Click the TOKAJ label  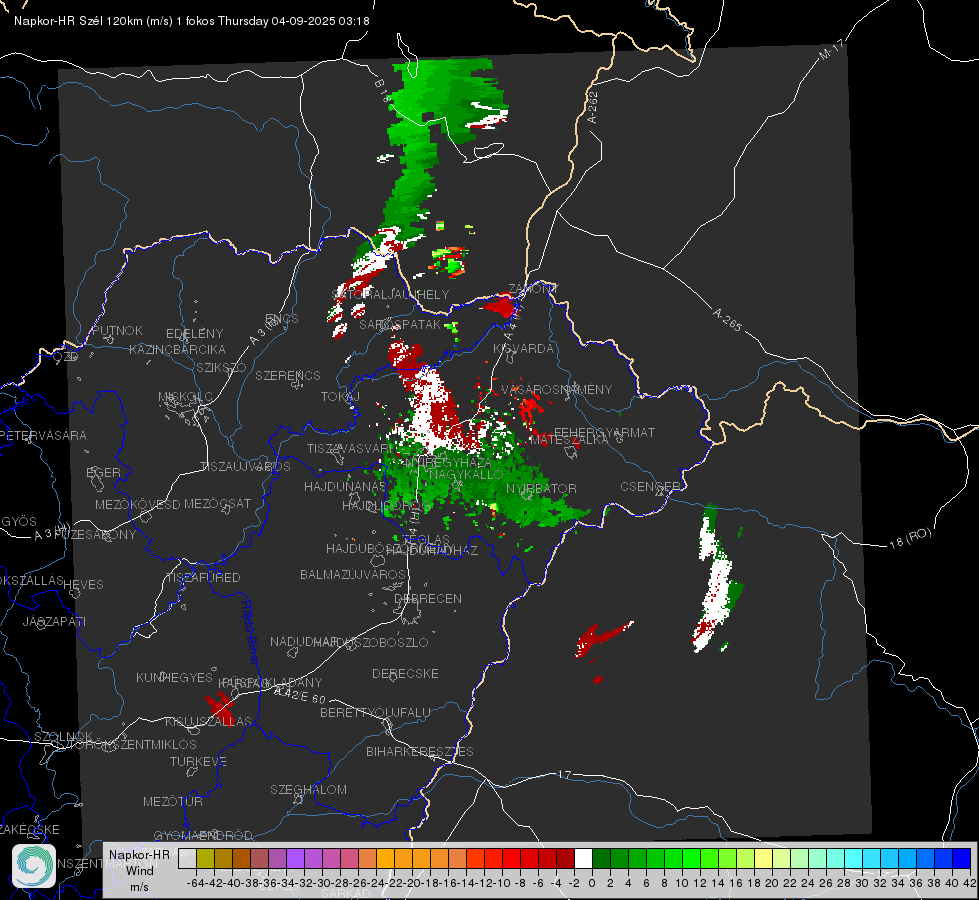(340, 397)
